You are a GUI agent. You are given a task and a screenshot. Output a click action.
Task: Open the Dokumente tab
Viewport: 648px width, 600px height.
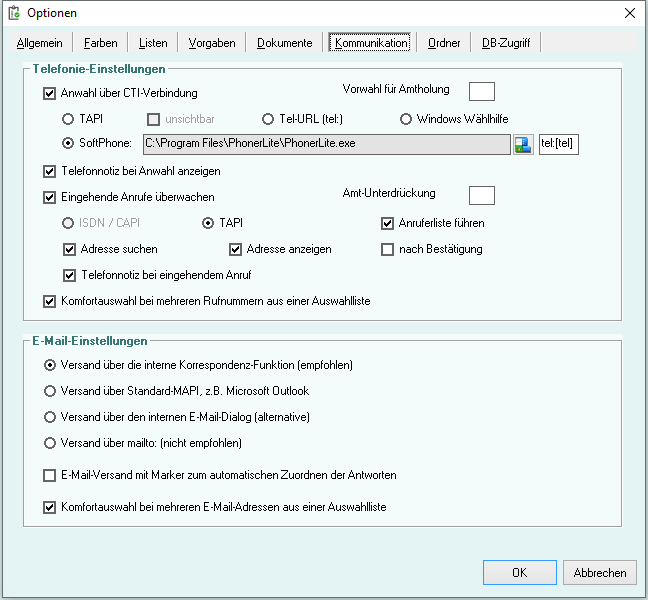click(284, 43)
